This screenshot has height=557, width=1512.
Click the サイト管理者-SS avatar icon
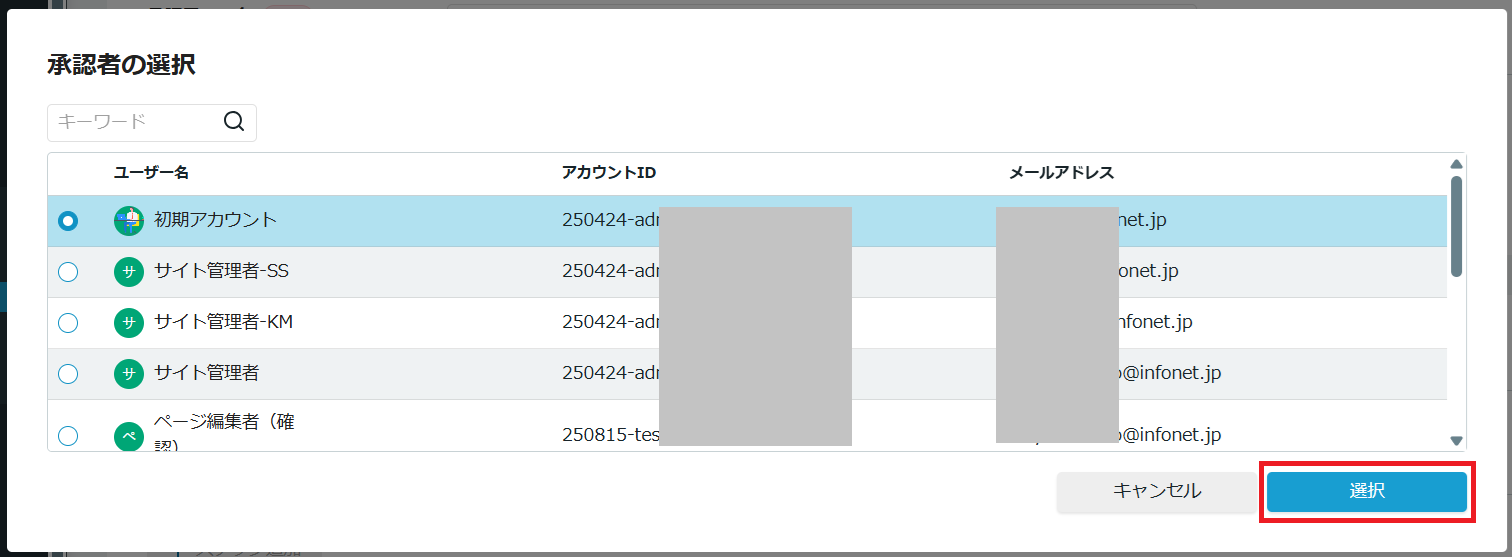click(129, 272)
